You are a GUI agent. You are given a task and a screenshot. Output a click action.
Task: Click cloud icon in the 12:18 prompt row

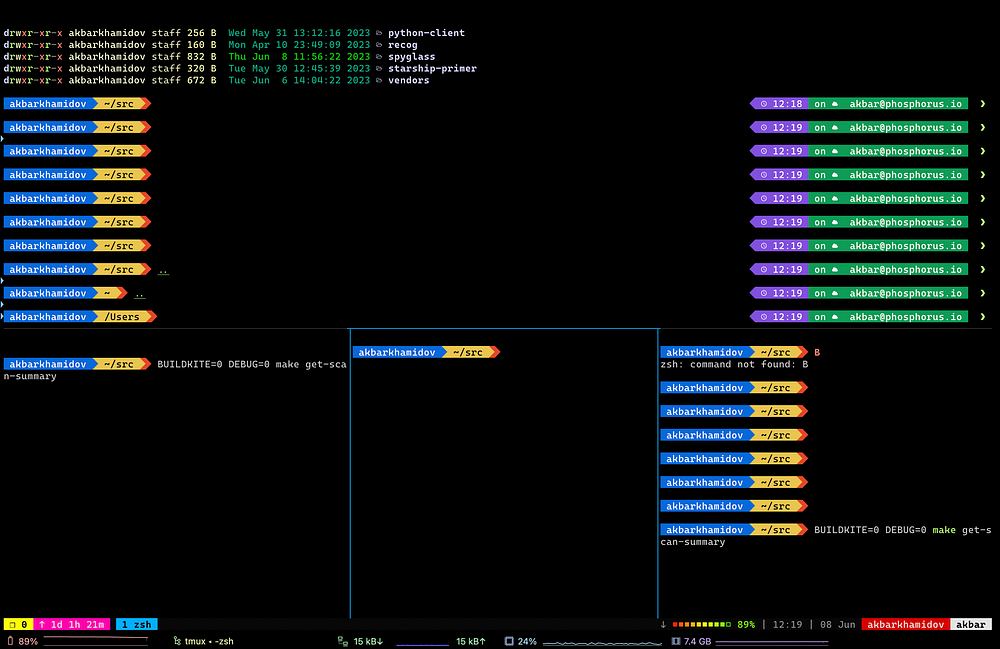tap(835, 104)
